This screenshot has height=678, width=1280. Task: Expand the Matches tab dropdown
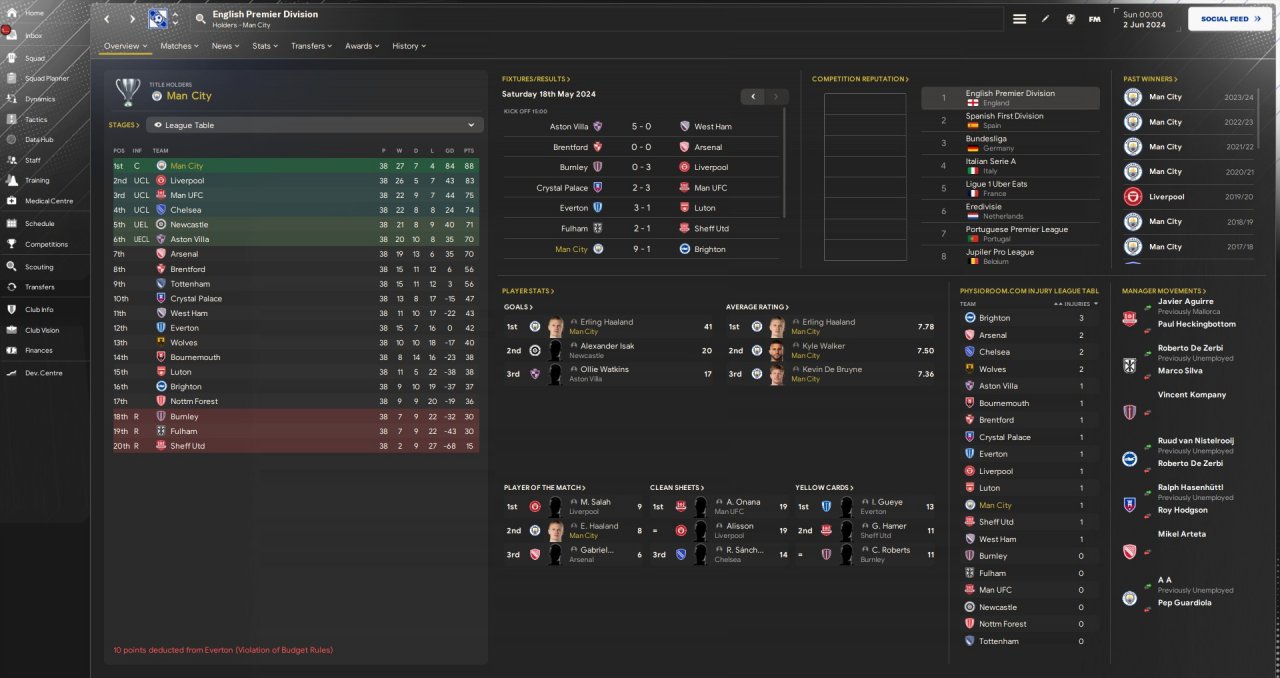click(x=179, y=46)
